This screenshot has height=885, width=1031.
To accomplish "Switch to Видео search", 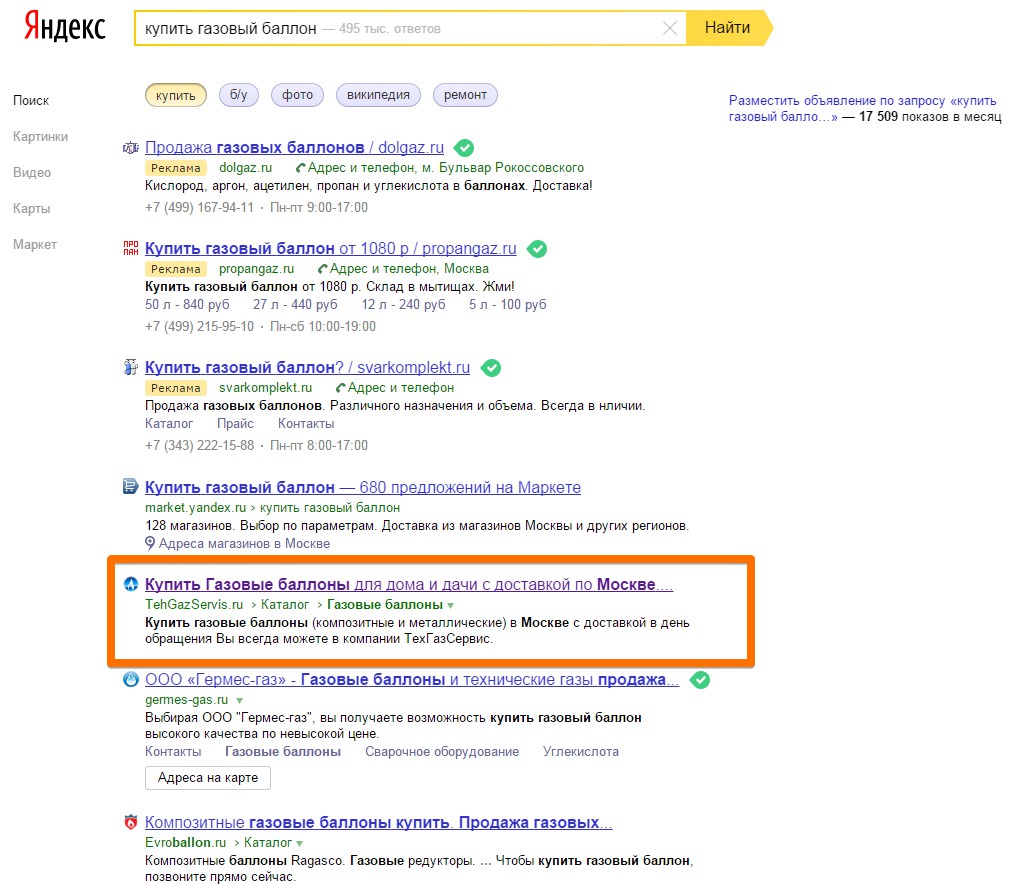I will tap(32, 172).
